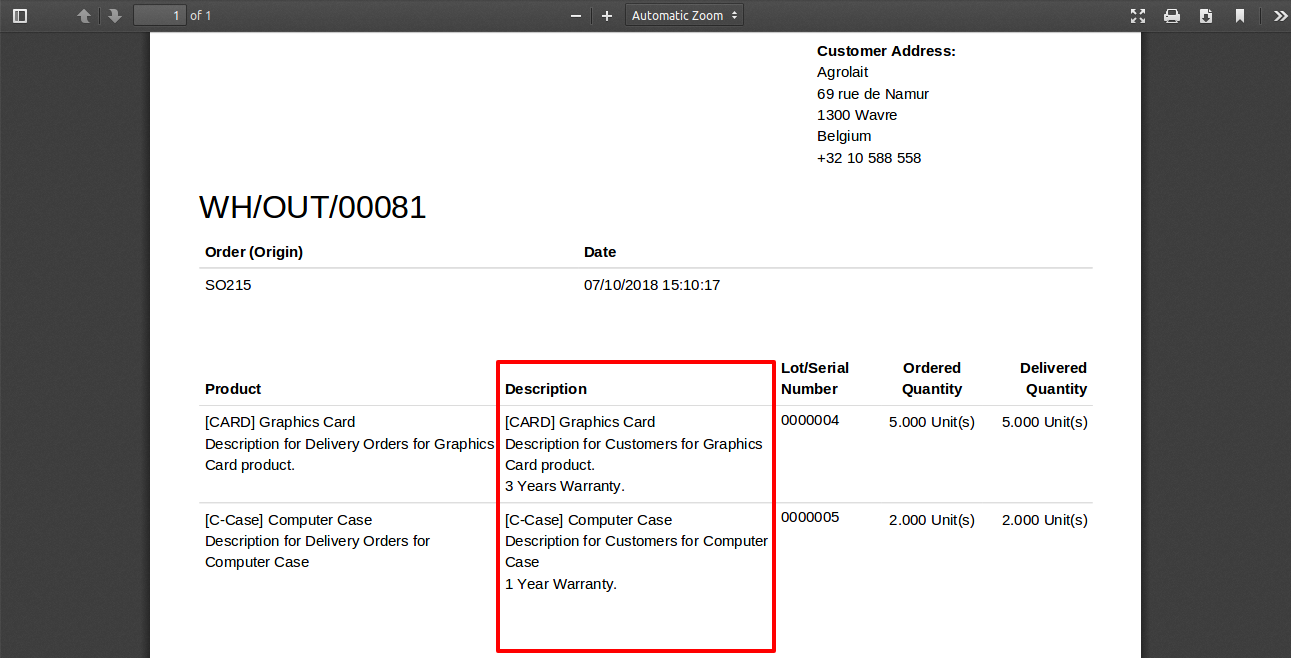Select address line 69 rue de Namur
Viewport: 1291px width, 658px height.
pos(873,94)
